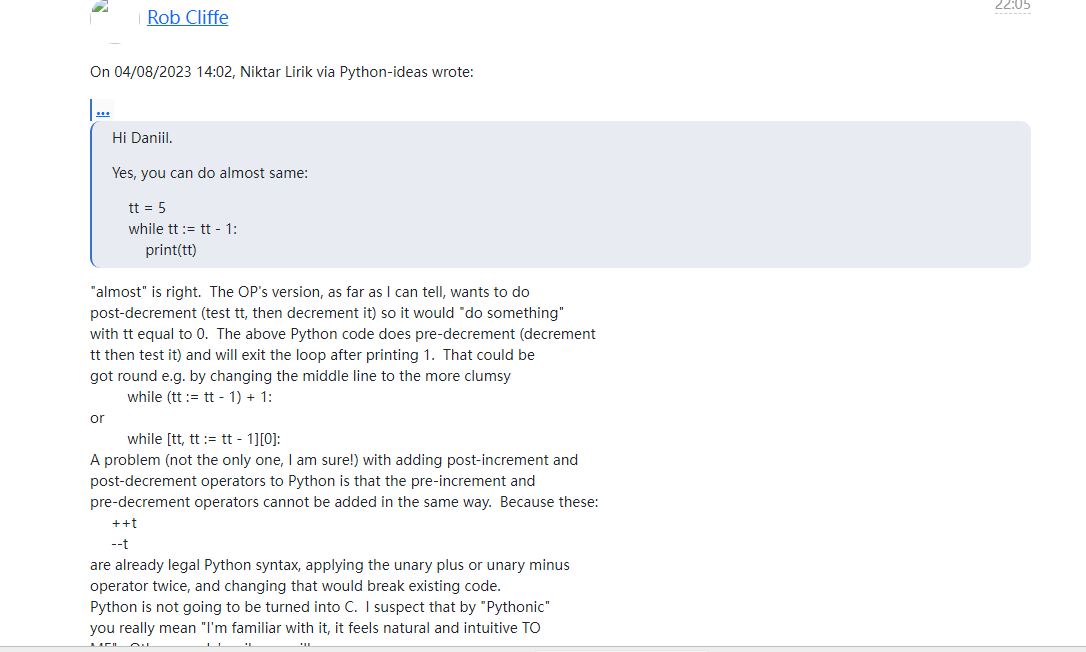Click 'Yes, you can do almost same:' text
The width and height of the screenshot is (1086, 652).
point(210,173)
